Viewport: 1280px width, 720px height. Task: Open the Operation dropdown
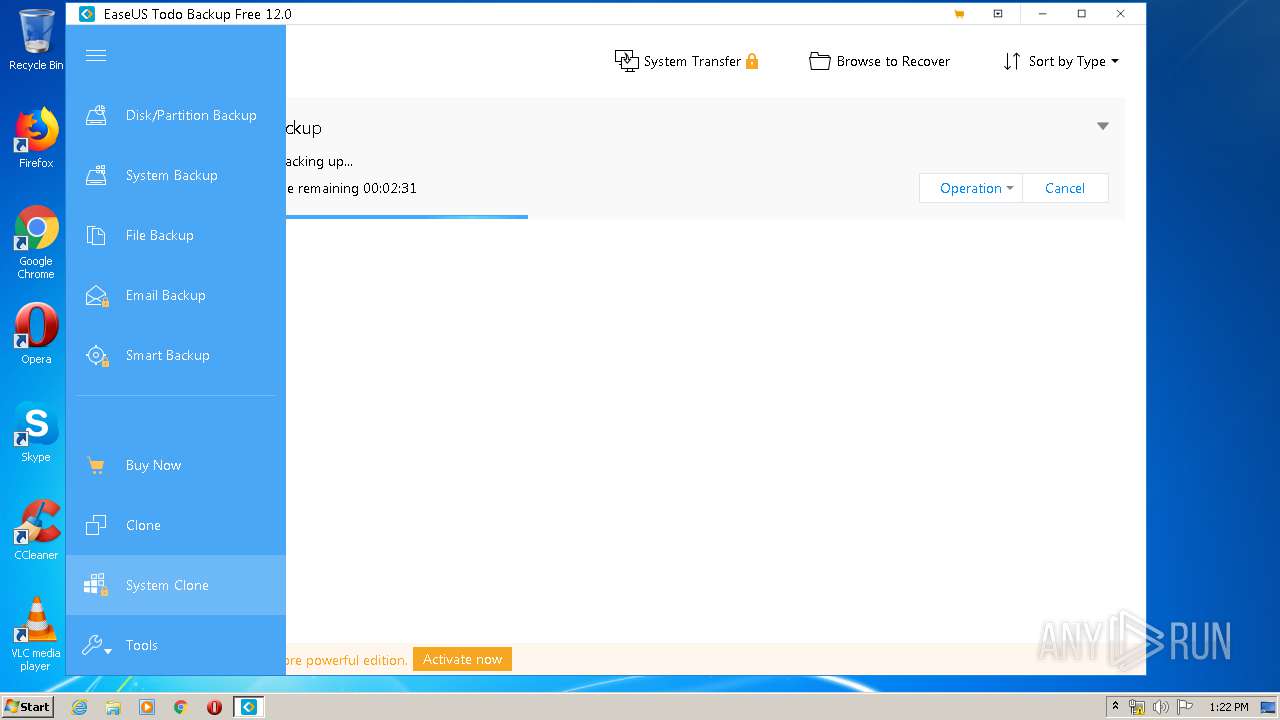(x=971, y=188)
